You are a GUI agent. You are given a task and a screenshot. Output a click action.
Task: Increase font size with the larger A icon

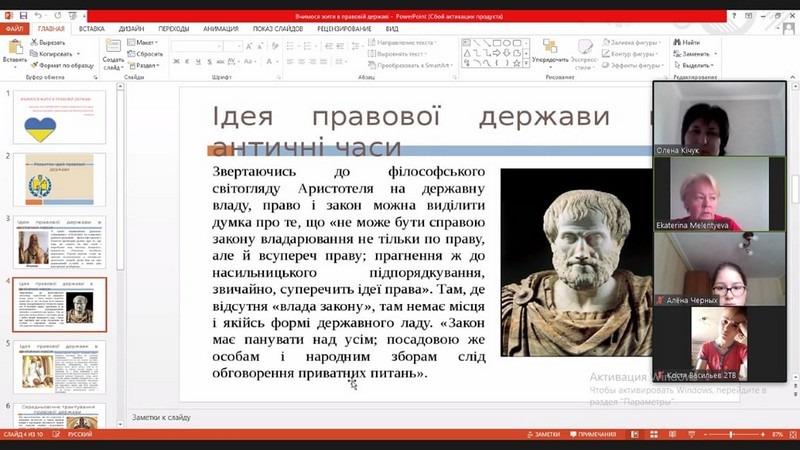click(x=249, y=46)
